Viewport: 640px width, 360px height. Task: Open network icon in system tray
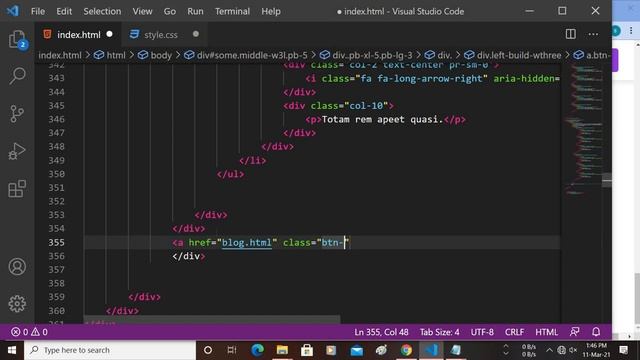pyautogui.click(x=561, y=350)
